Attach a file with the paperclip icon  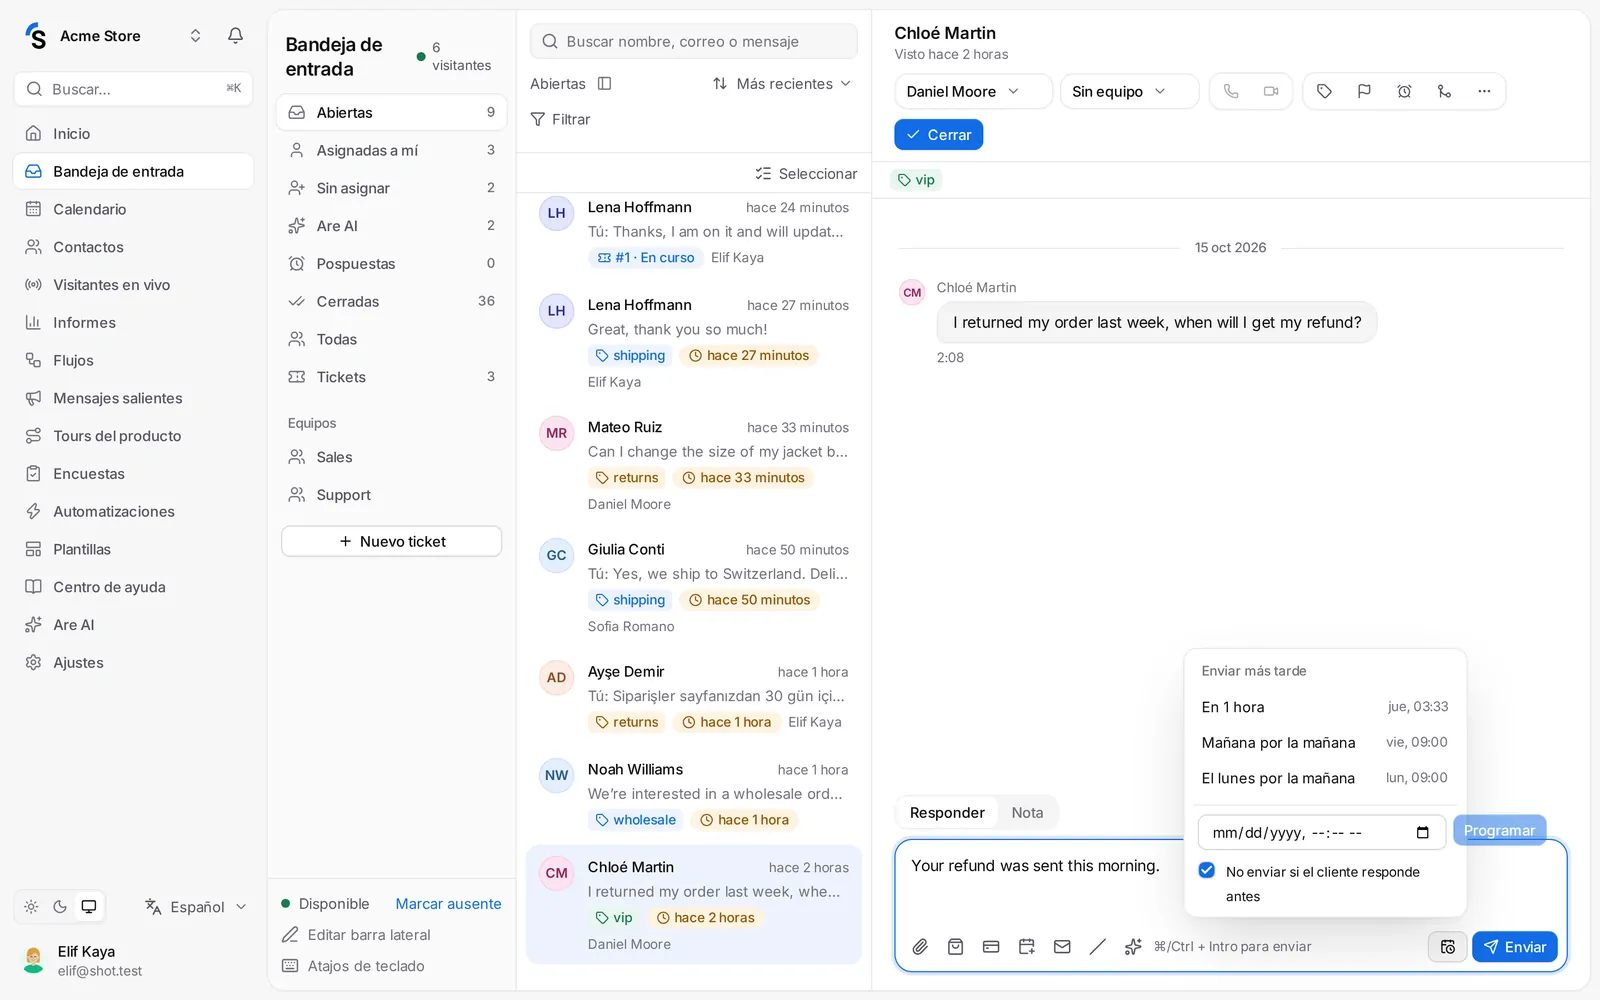tap(920, 946)
